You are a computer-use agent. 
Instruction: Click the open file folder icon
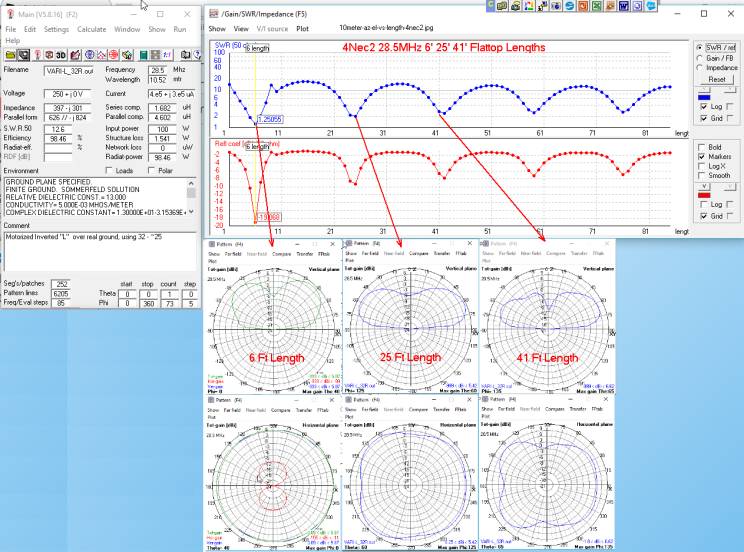10,54
